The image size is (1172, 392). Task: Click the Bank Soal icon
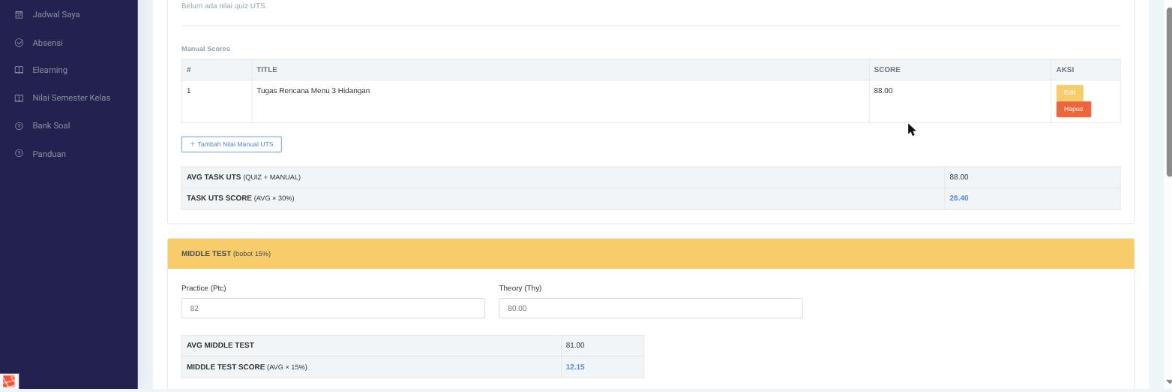pyautogui.click(x=19, y=126)
